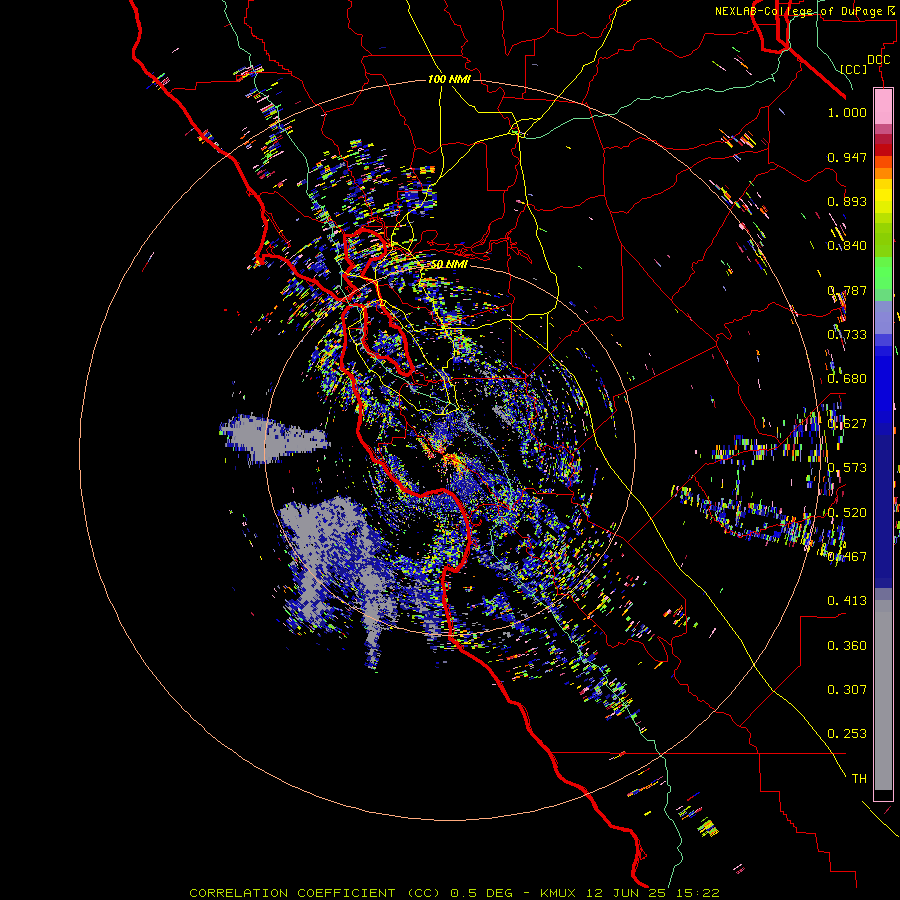The image size is (900, 900).
Task: Select the 0.627 scale value
Action: click(x=847, y=424)
